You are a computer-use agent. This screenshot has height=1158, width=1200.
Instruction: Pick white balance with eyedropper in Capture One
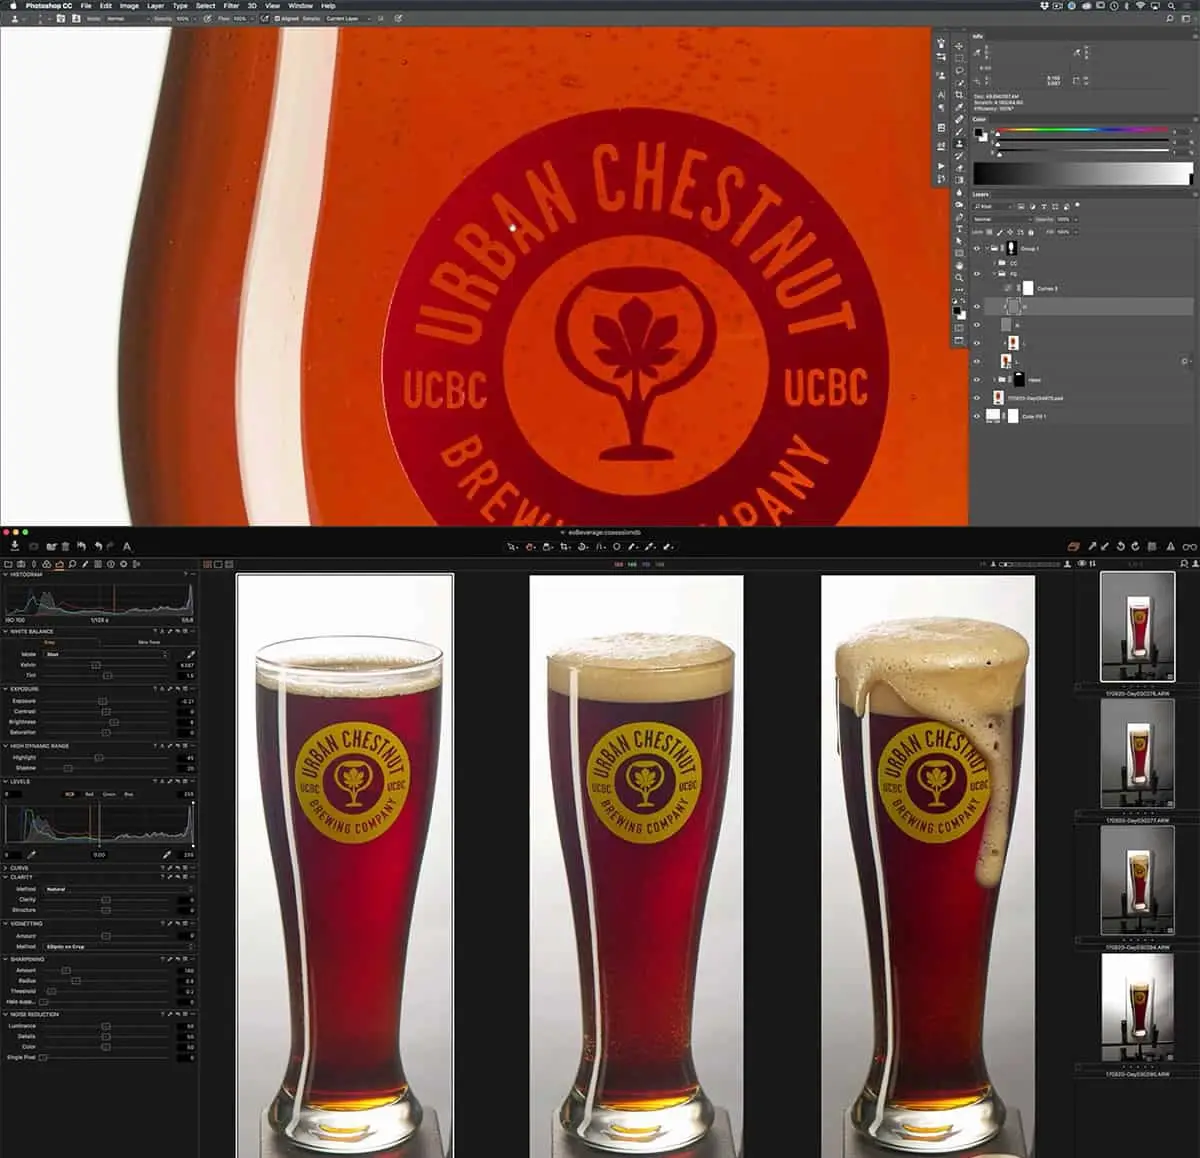coord(190,654)
